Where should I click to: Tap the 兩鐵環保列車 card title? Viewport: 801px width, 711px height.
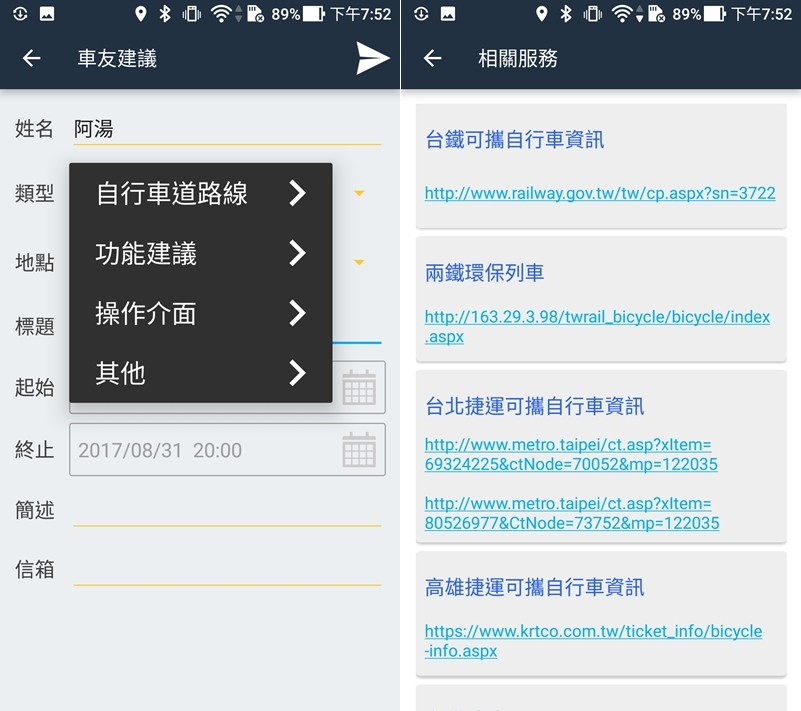pyautogui.click(x=484, y=273)
